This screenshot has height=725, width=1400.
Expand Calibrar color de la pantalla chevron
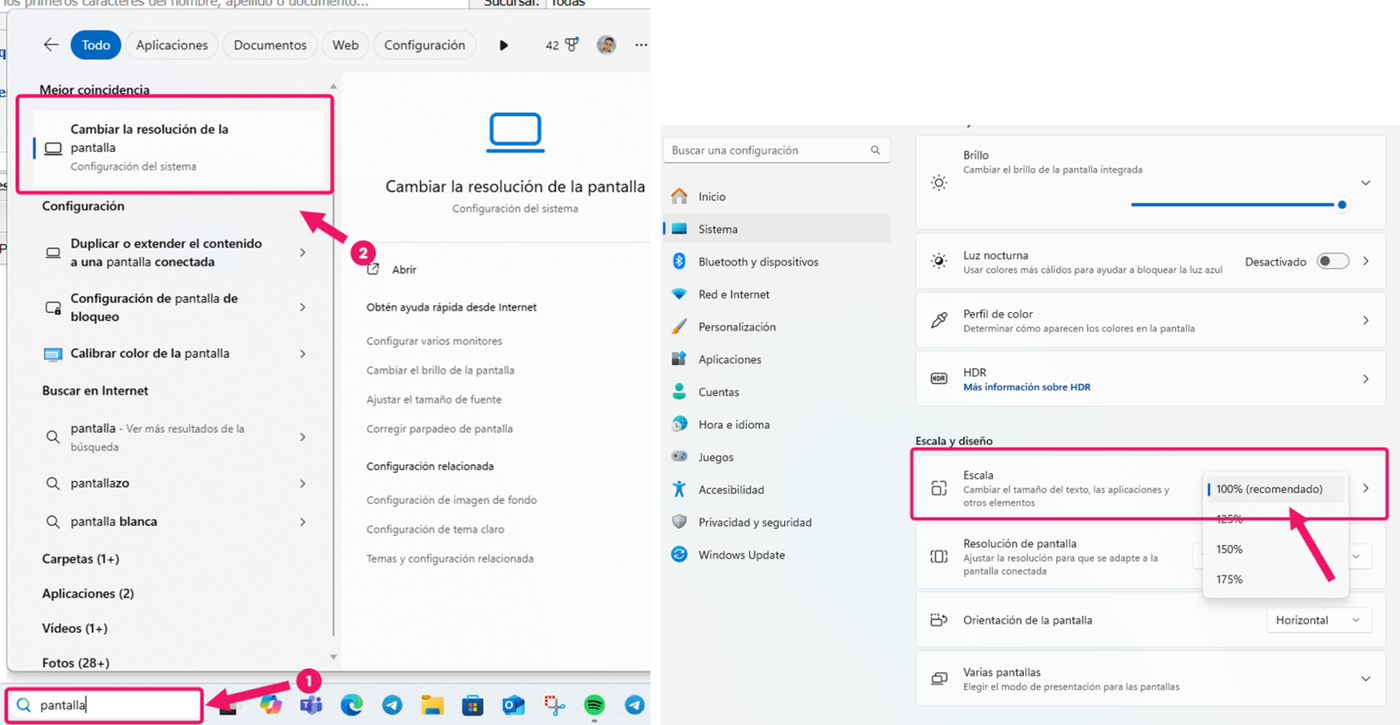(x=302, y=353)
